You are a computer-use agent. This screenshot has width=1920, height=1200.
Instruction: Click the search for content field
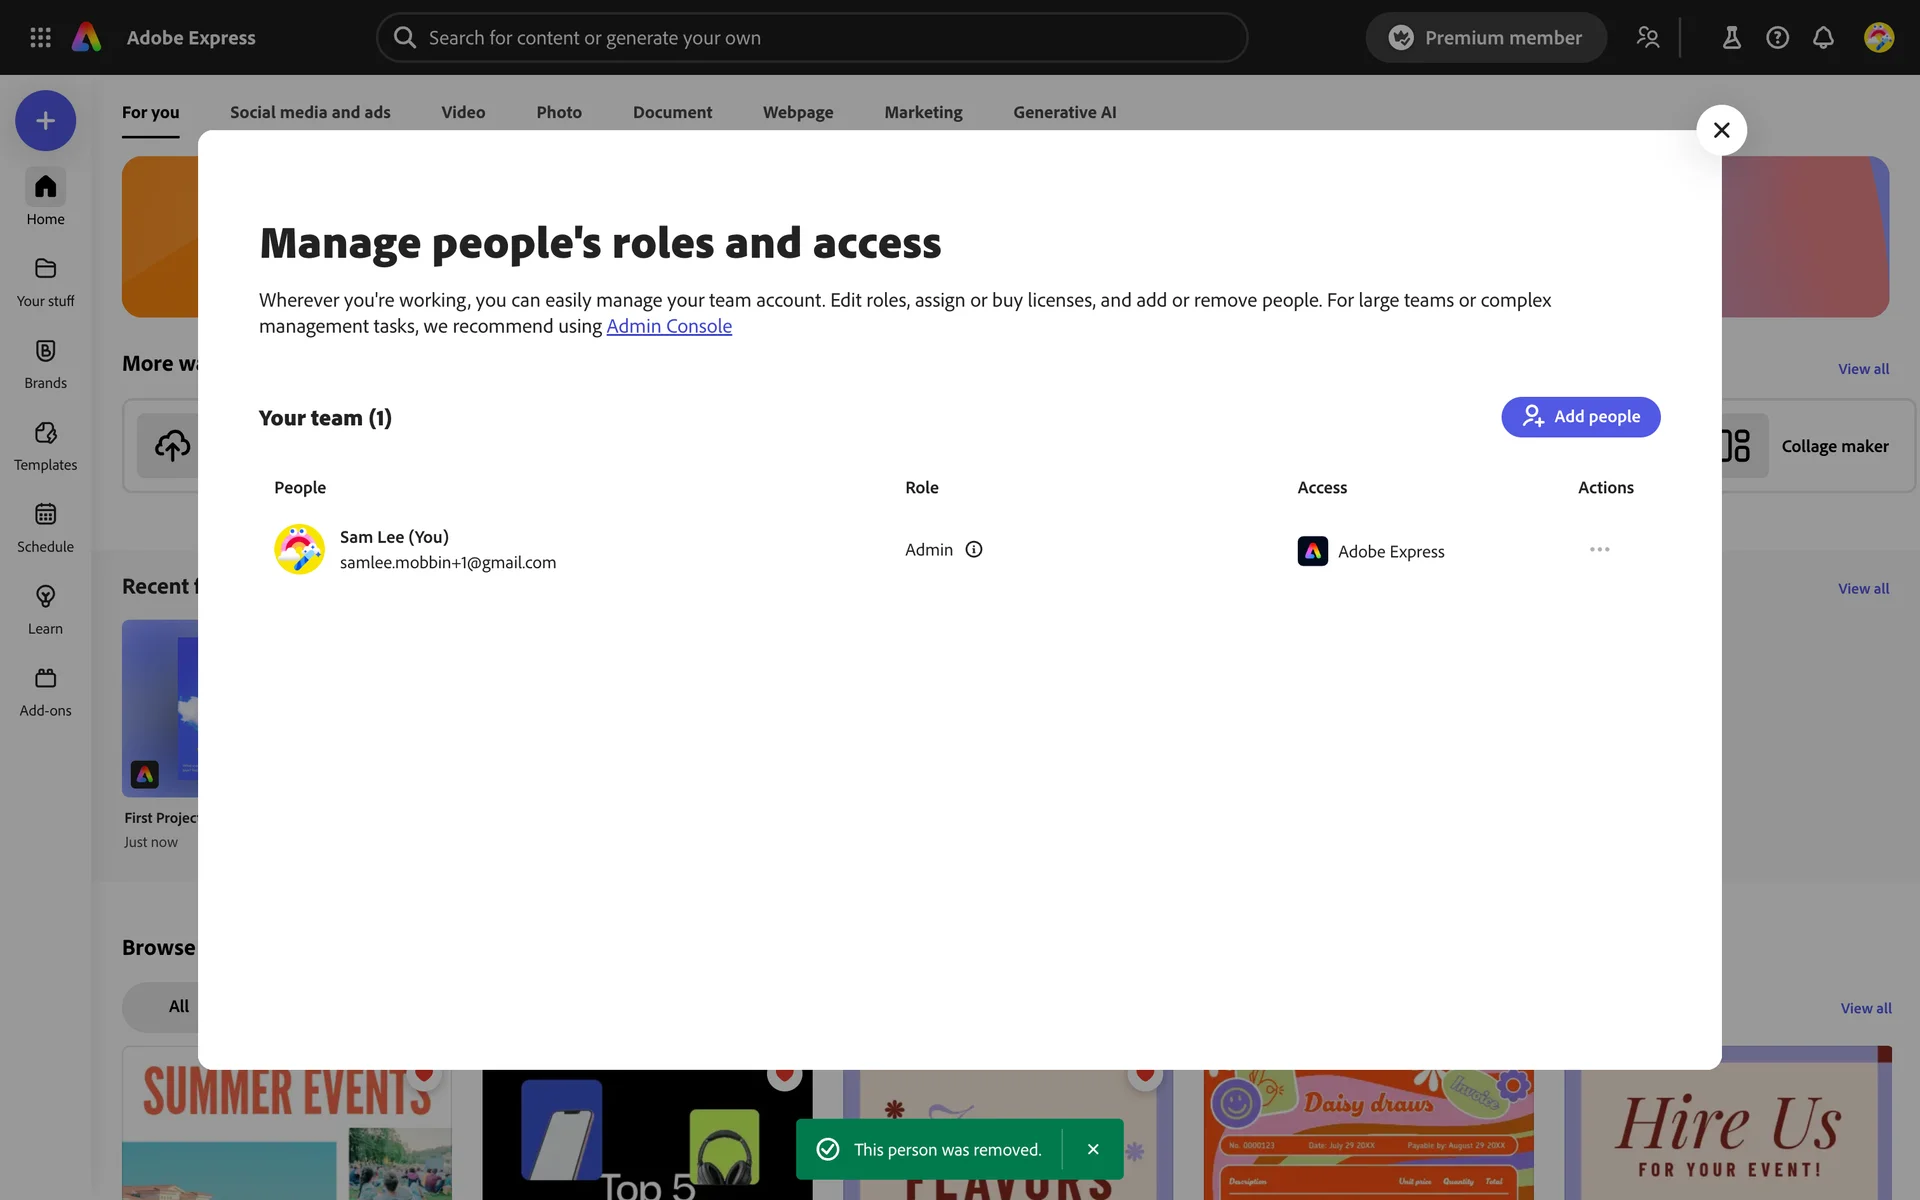tap(812, 38)
